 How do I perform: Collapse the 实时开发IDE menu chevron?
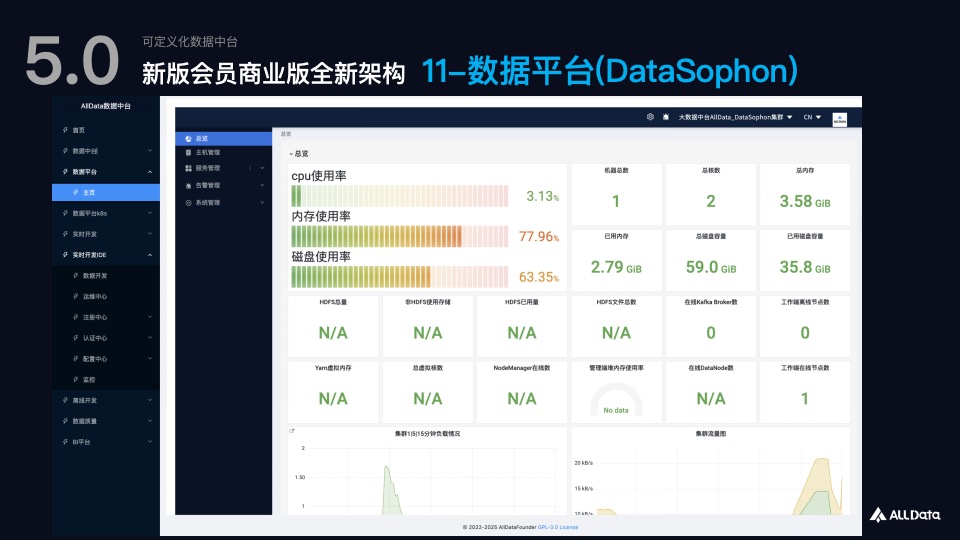[x=150, y=255]
